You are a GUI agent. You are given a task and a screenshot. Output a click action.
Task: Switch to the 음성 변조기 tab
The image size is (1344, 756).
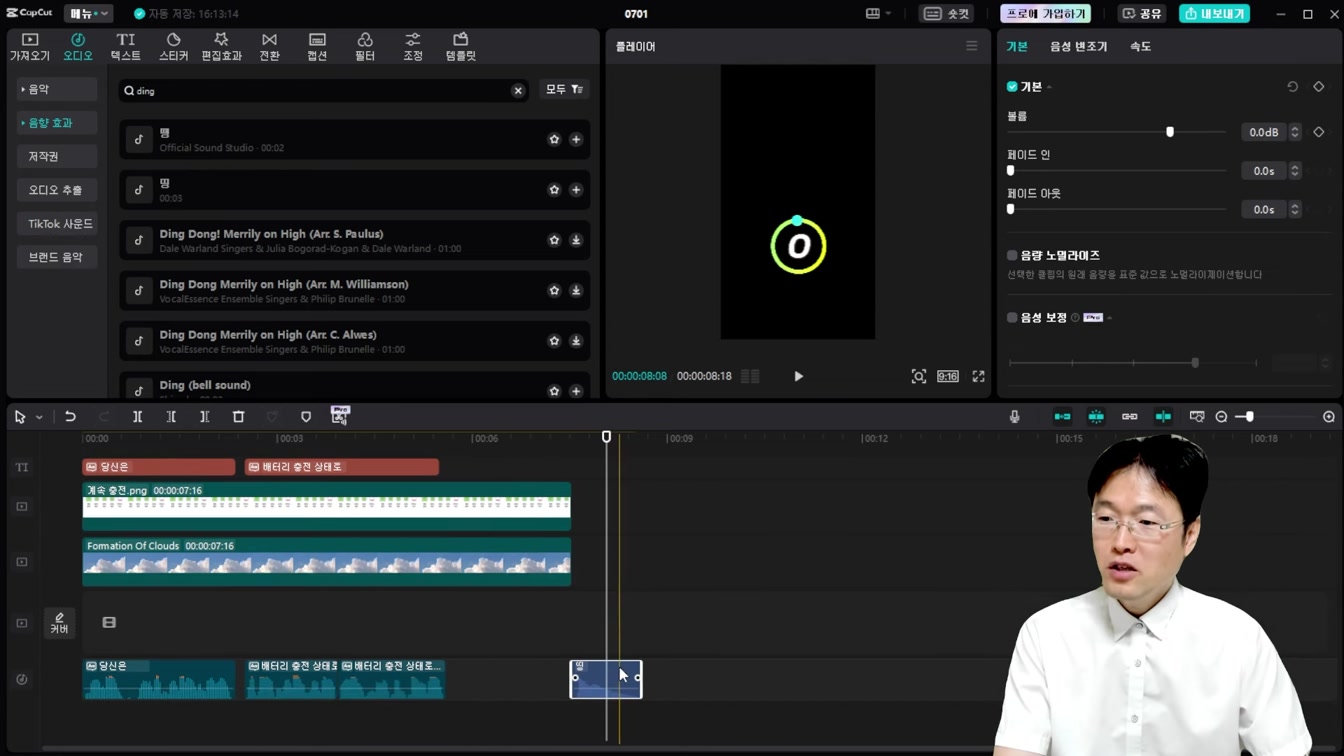pyautogui.click(x=1078, y=47)
